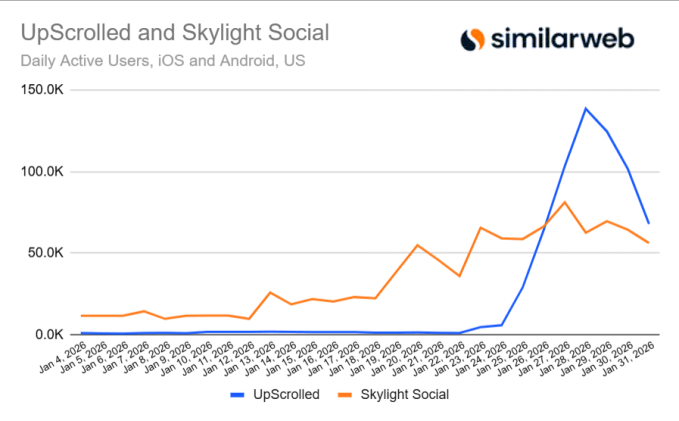Click the Skylight Social line endpoint on Jan 31

[x=649, y=243]
